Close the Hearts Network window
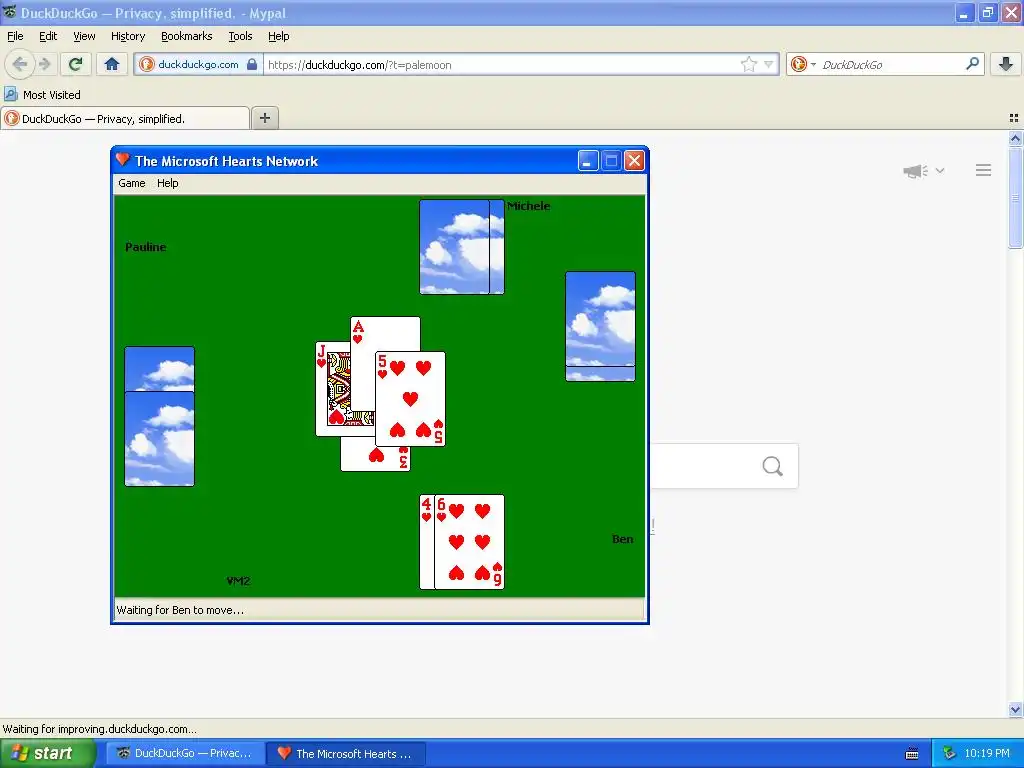Viewport: 1024px width, 768px height. (634, 161)
